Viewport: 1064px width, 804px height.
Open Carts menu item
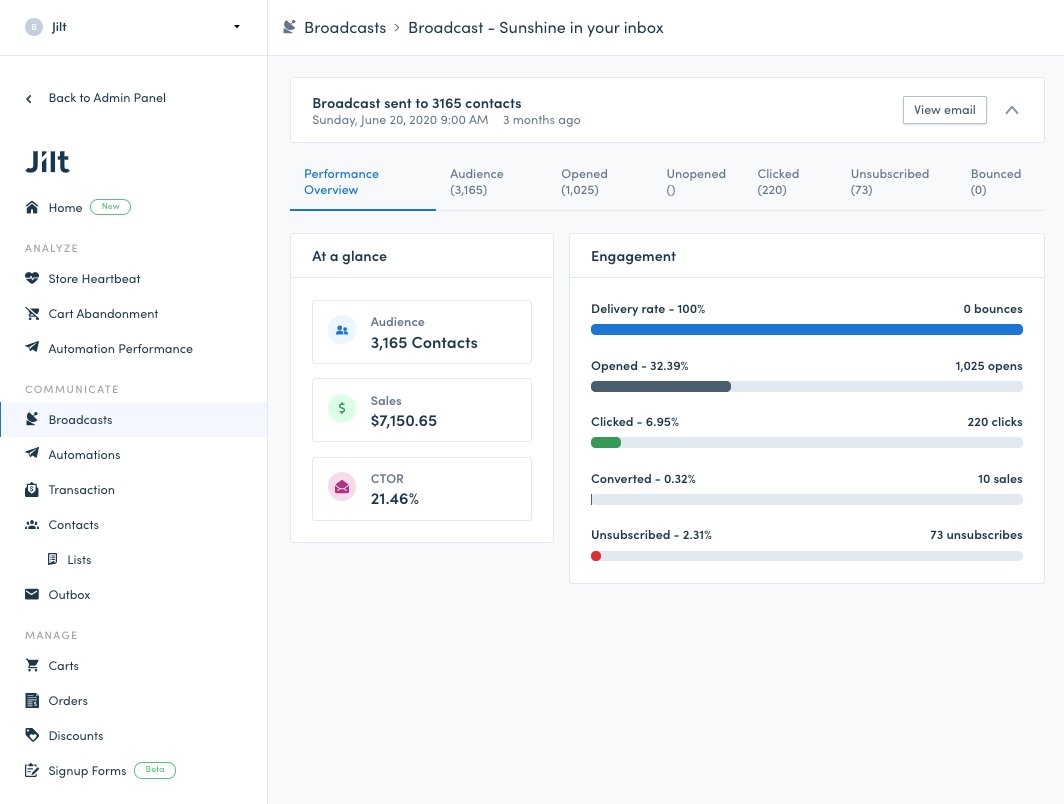coord(64,666)
